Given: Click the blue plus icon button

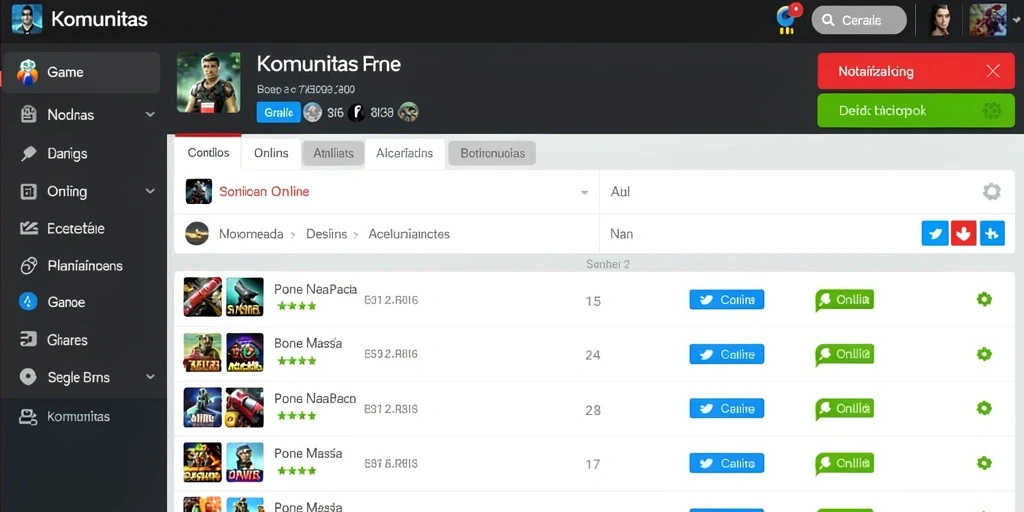Looking at the screenshot, I should click(992, 233).
